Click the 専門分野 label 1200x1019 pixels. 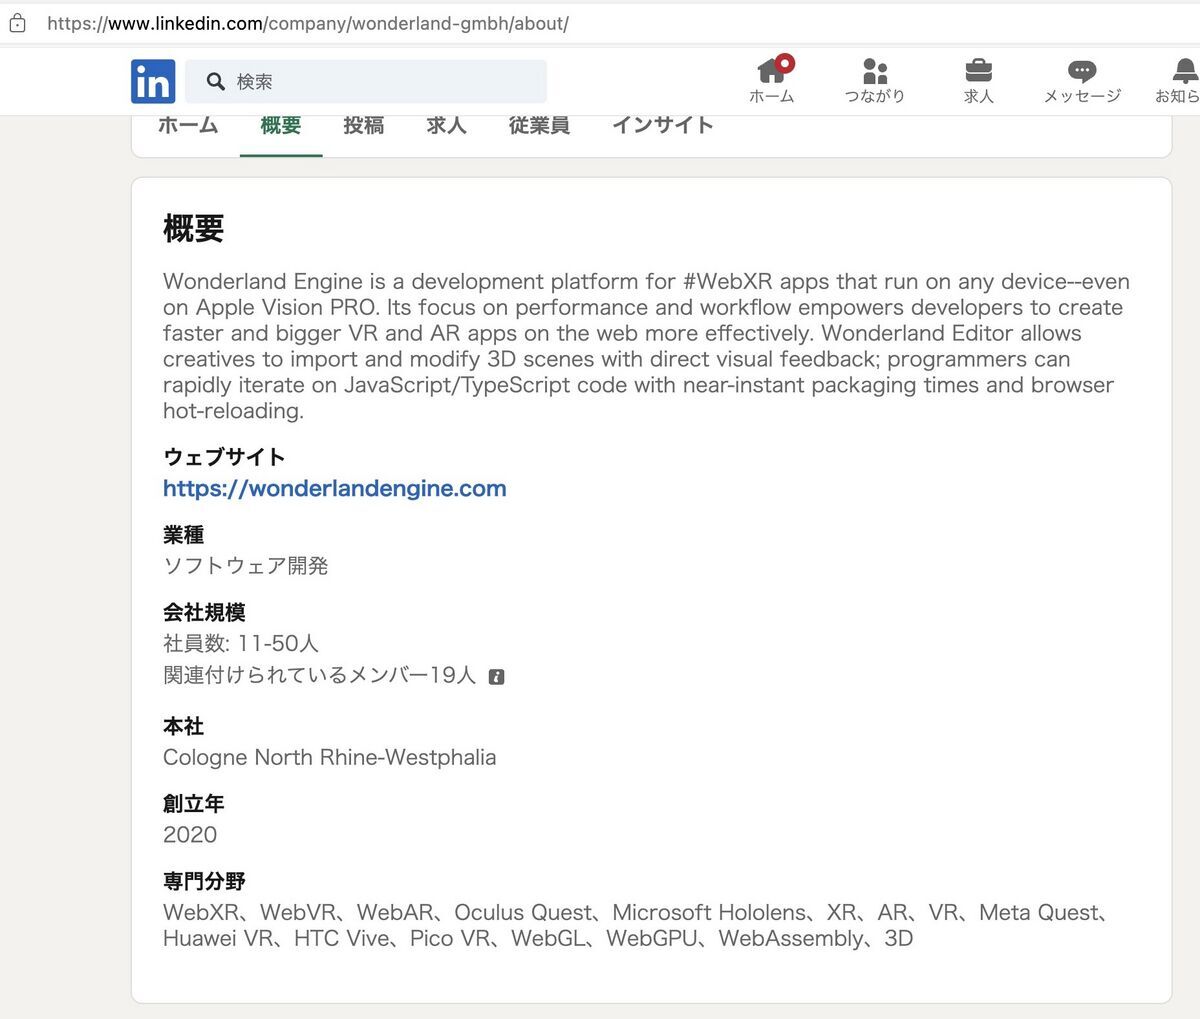tap(204, 881)
